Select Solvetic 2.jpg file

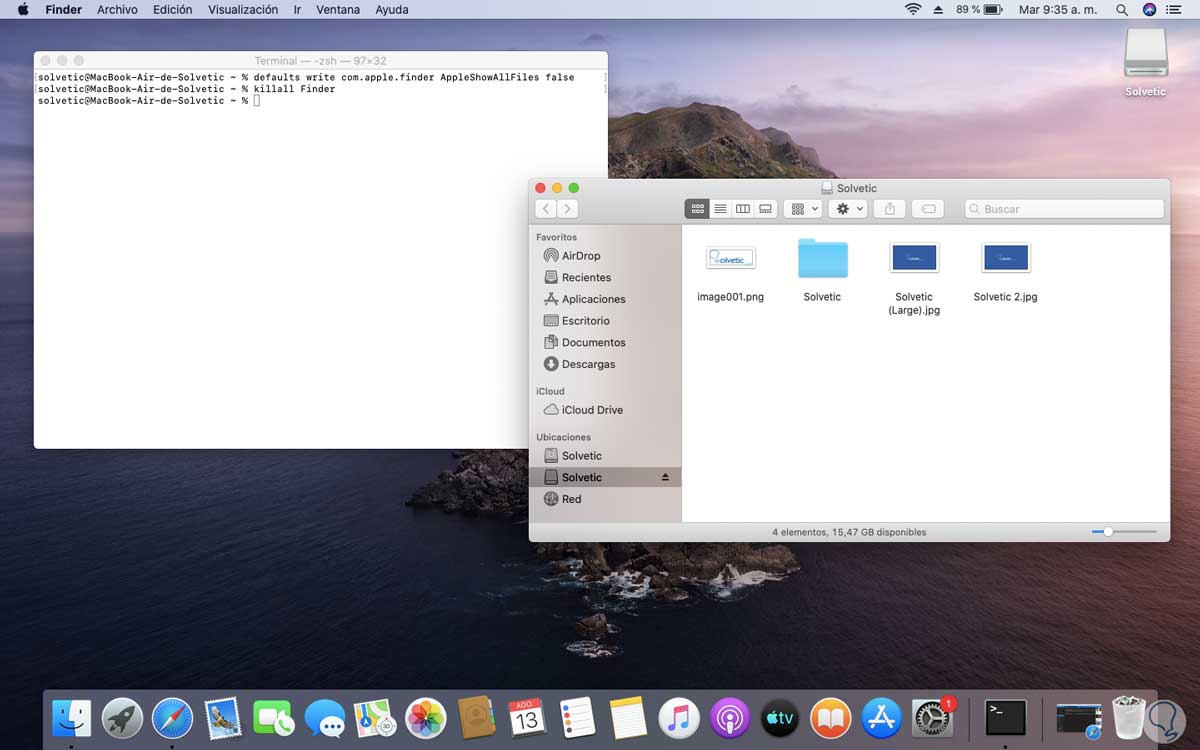(x=1006, y=258)
